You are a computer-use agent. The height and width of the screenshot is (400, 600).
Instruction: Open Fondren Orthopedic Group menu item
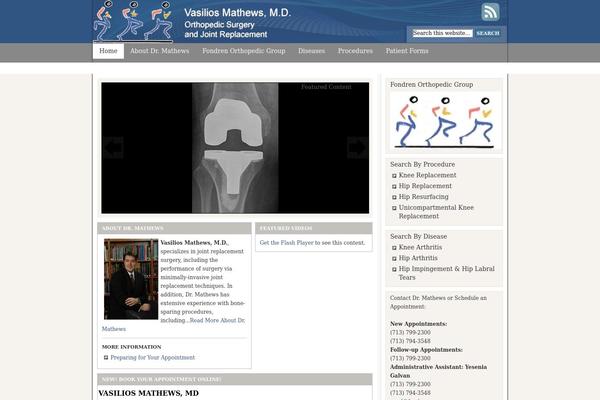[243, 51]
